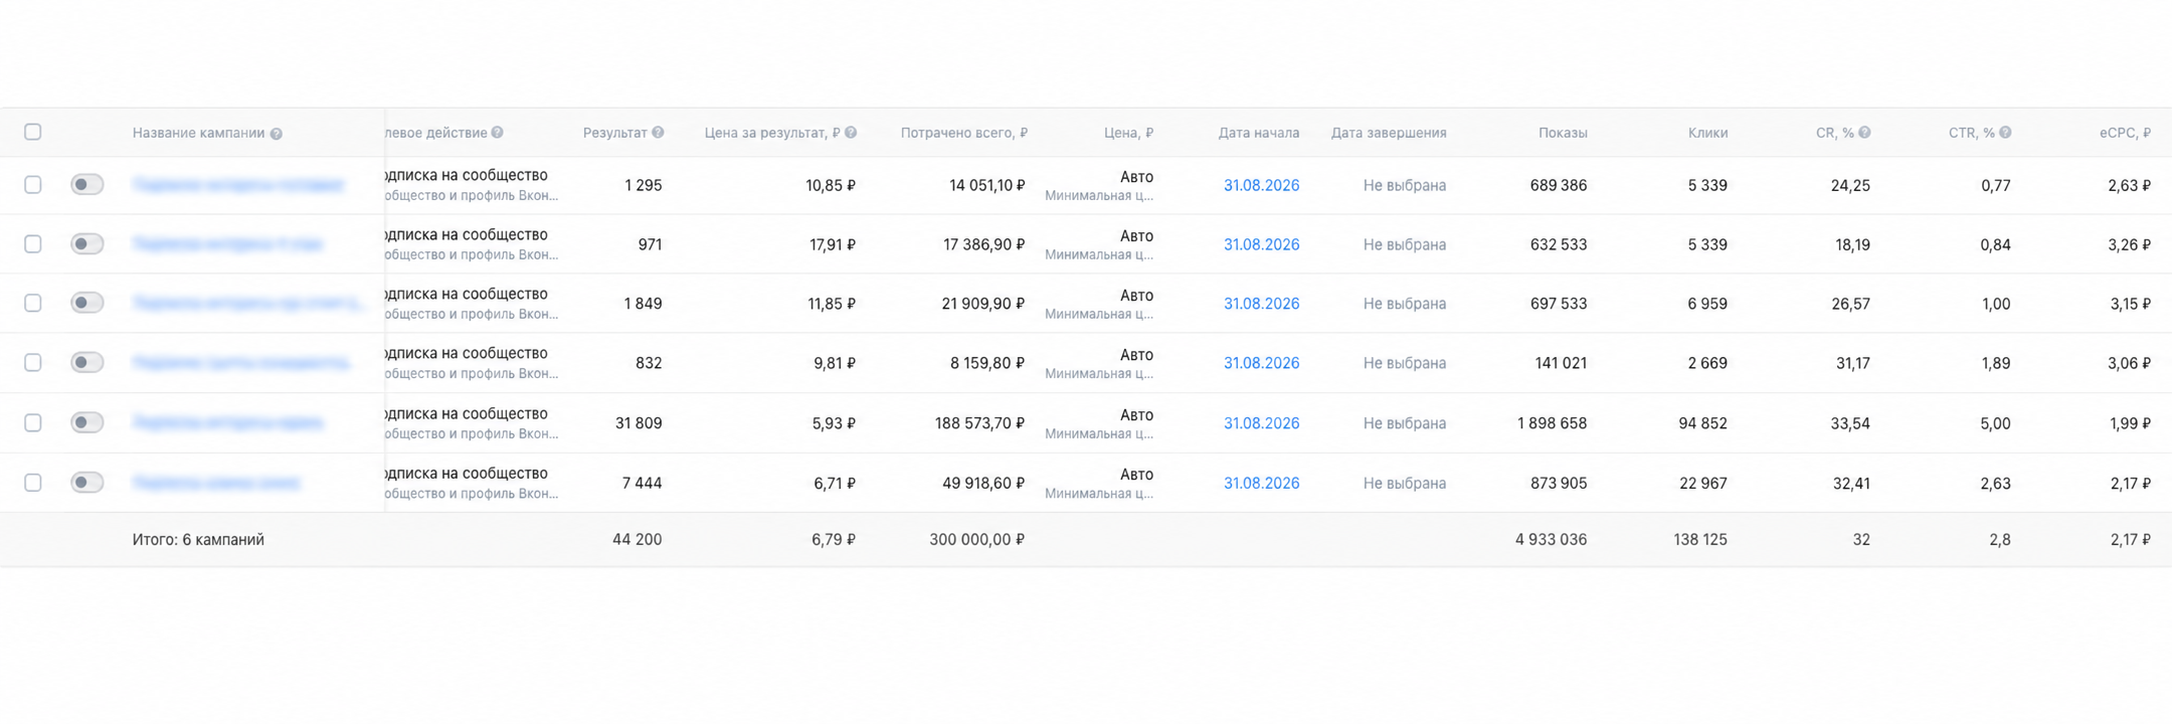Screen dimensions: 2172x724
Task: Toggle the first campaign on/off switch
Action: [87, 184]
